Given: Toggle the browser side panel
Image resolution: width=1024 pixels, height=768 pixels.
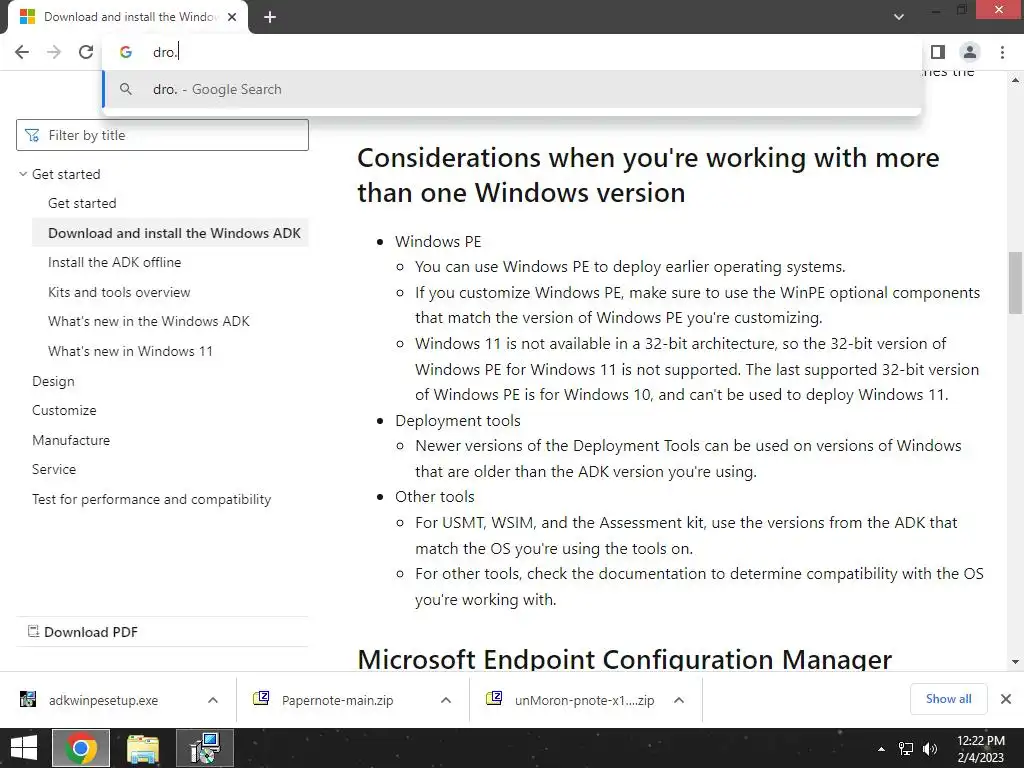Looking at the screenshot, I should coord(938,52).
